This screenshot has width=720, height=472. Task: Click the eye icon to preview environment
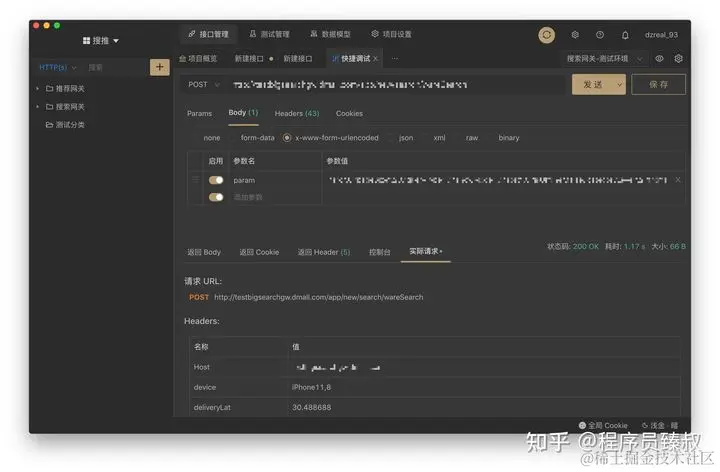click(x=659, y=59)
